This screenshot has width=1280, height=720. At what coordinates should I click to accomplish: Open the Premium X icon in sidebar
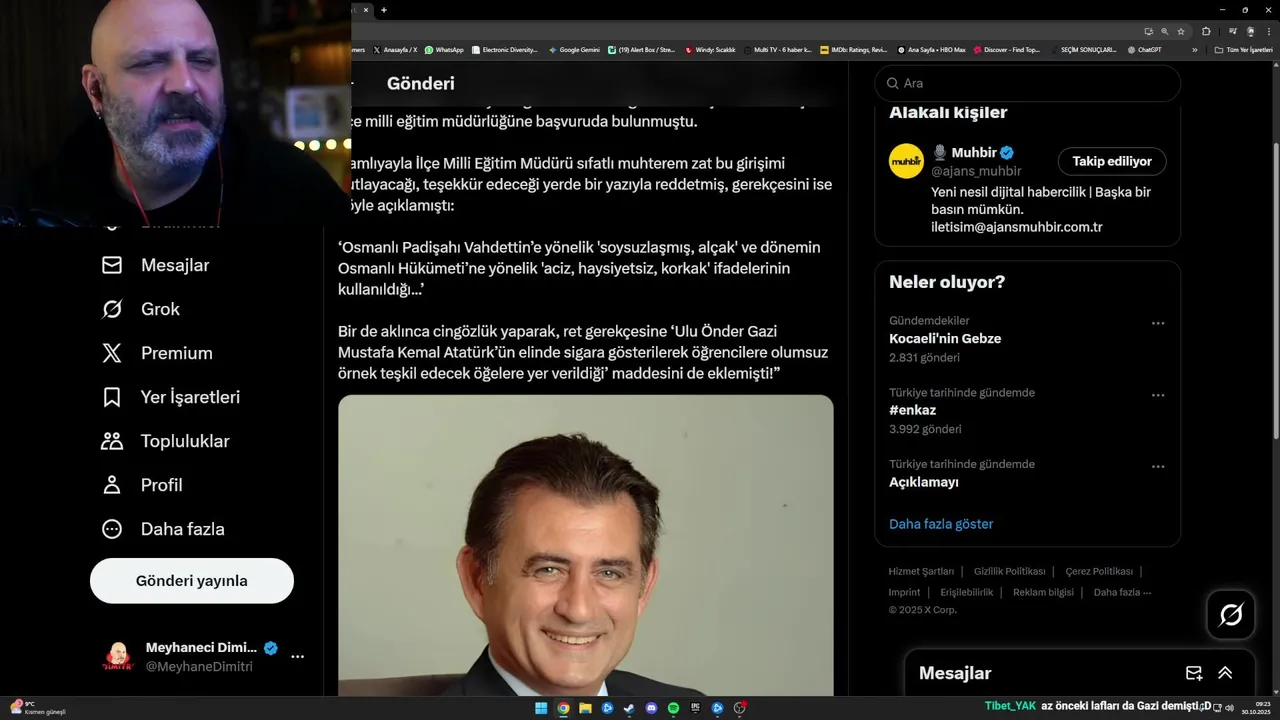coord(112,353)
